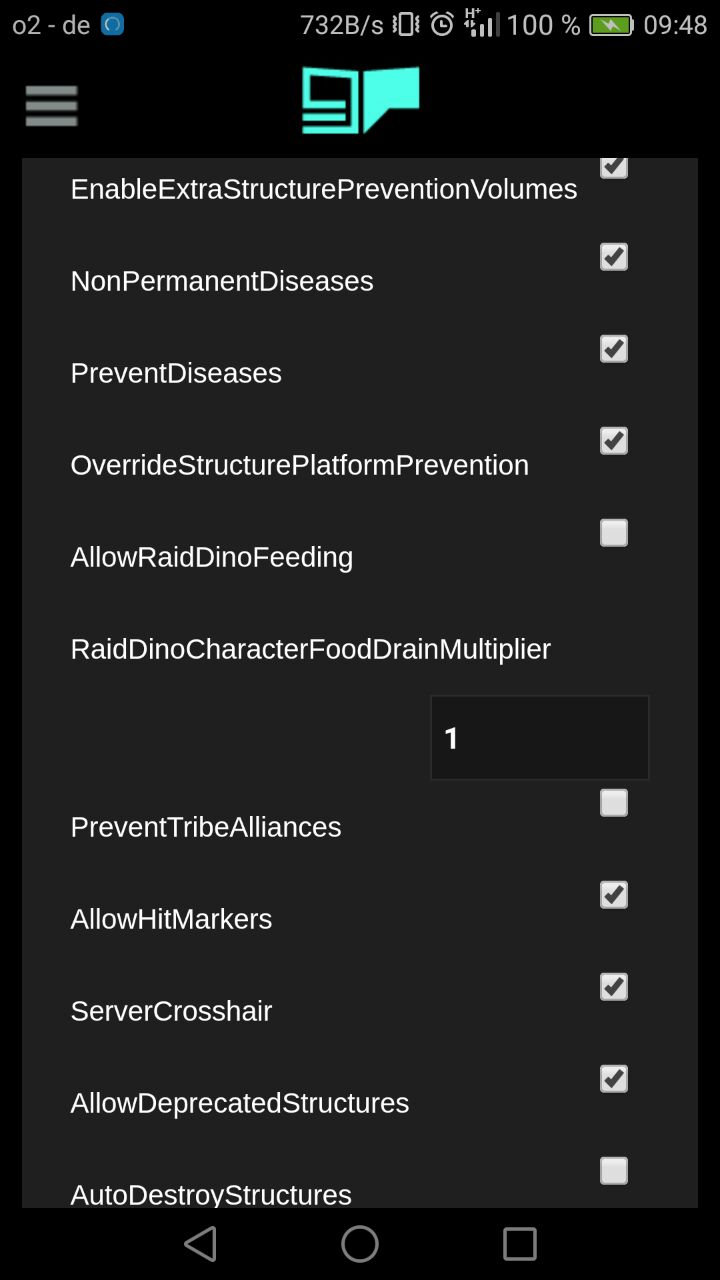Disable AllowHitMarkers checkbox
Screen dimensions: 720x1280
click(614, 895)
